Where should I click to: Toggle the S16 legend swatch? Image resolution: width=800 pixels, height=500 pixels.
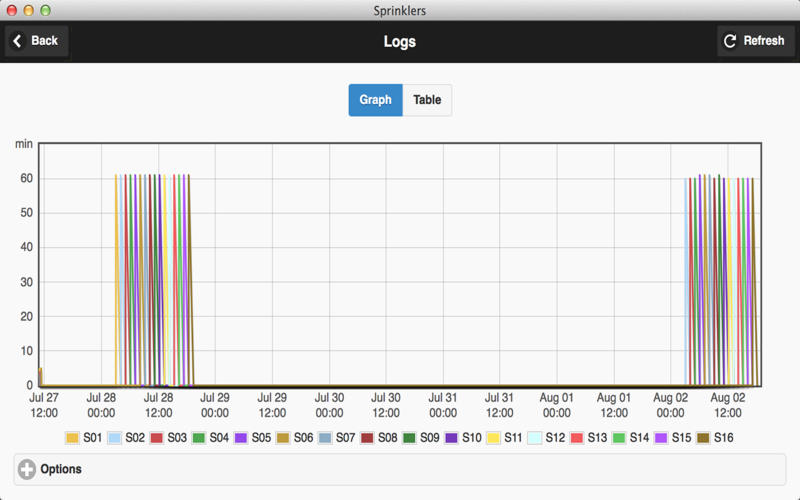[703, 438]
